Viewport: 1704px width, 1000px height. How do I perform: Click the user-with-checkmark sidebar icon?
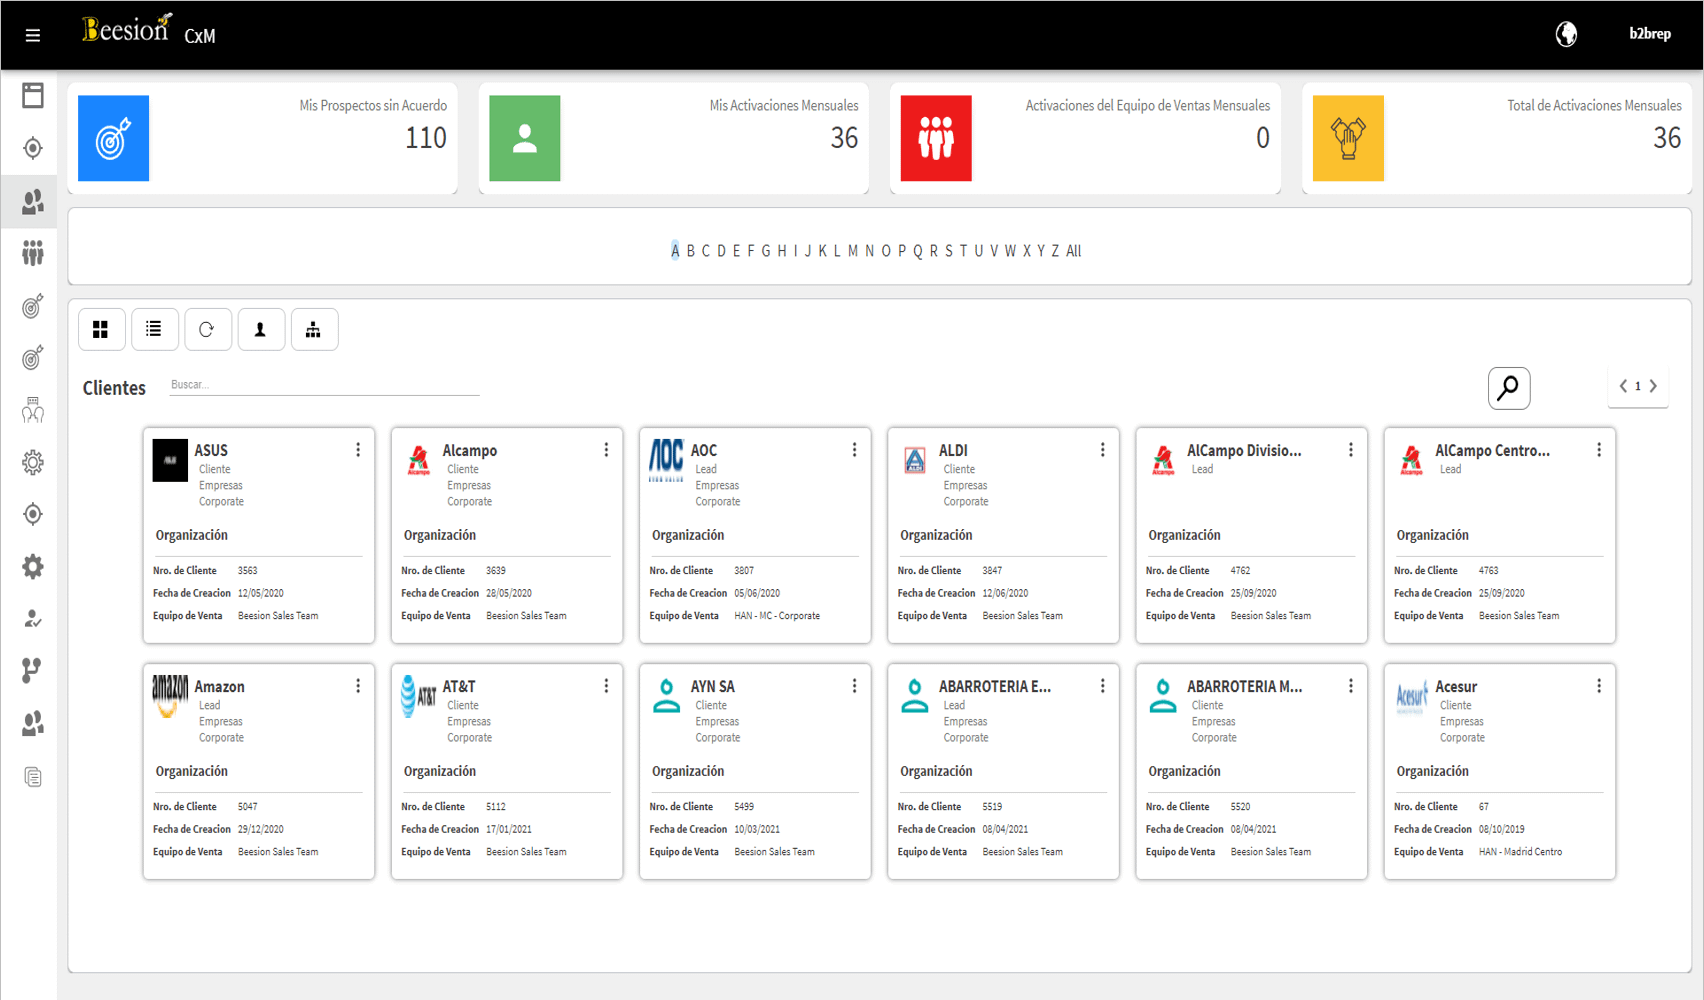tap(32, 619)
